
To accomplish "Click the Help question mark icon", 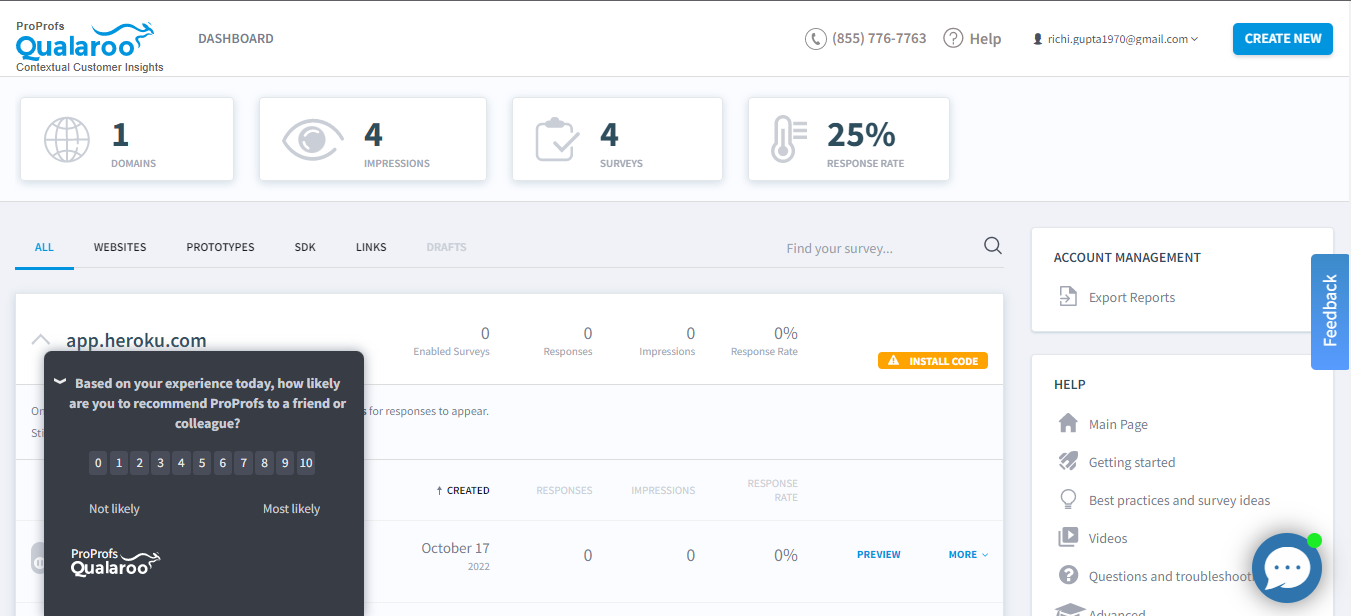I will pos(953,38).
